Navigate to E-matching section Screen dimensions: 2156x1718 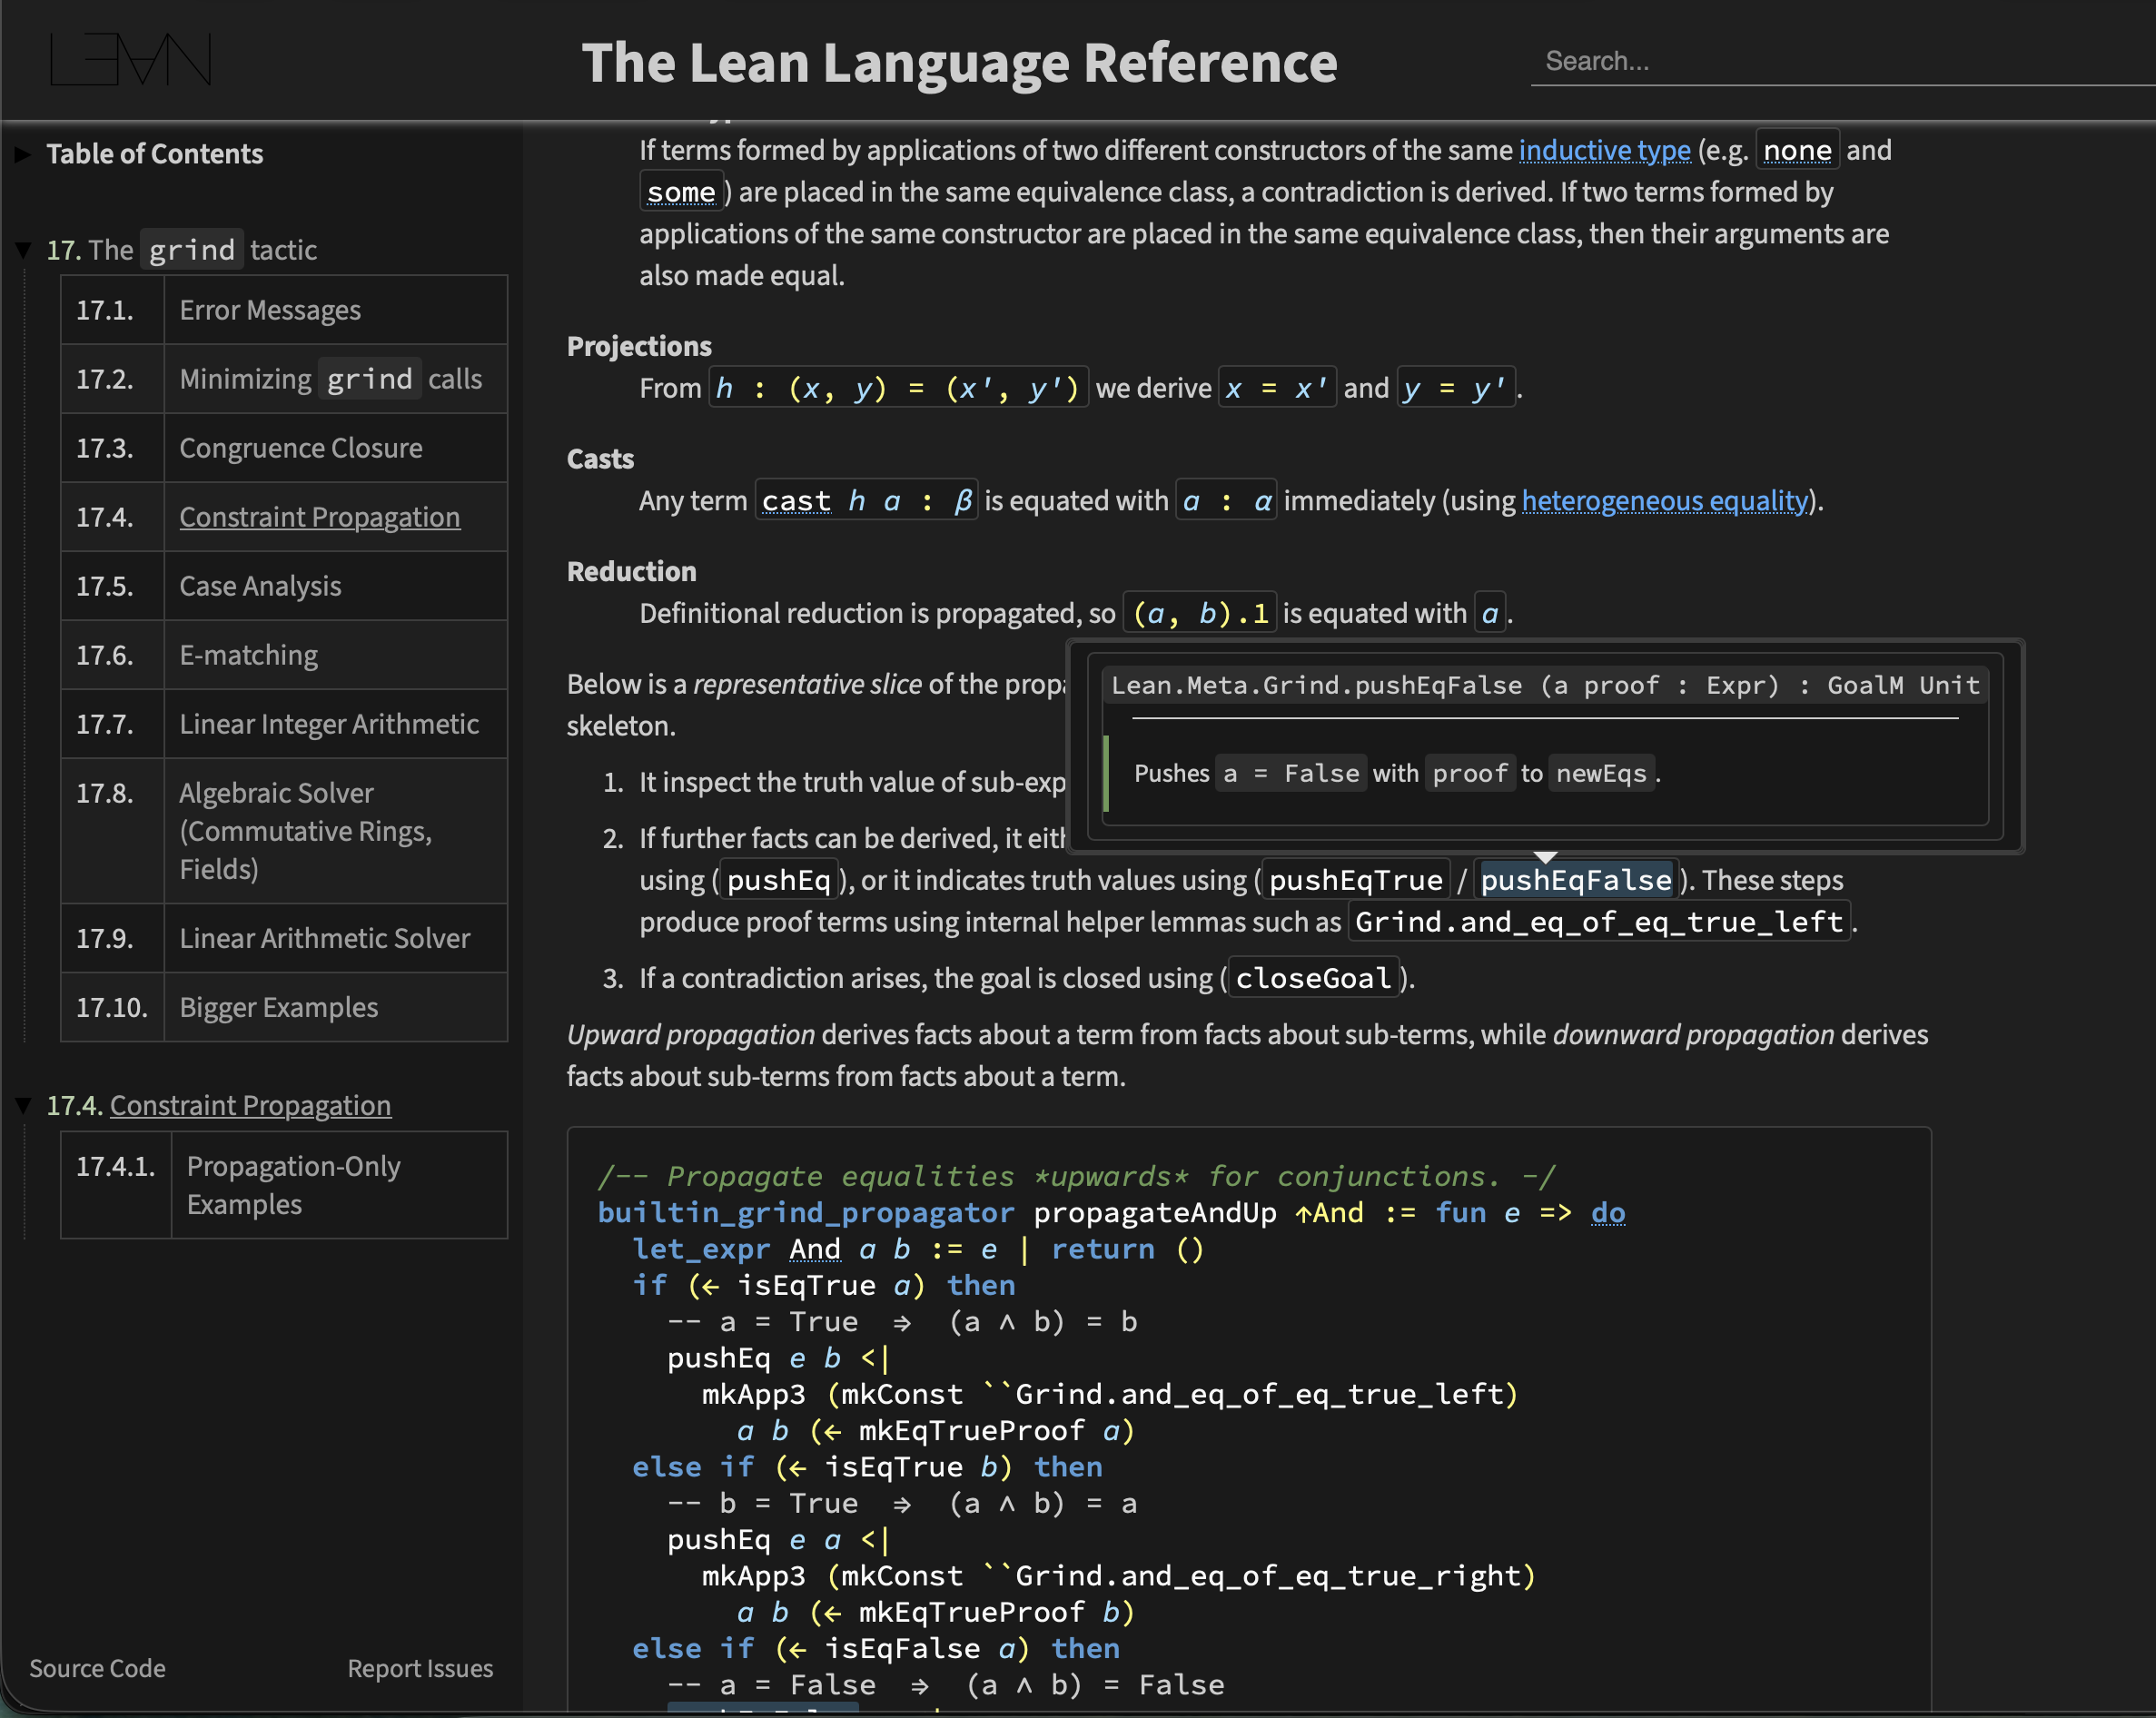coord(248,655)
